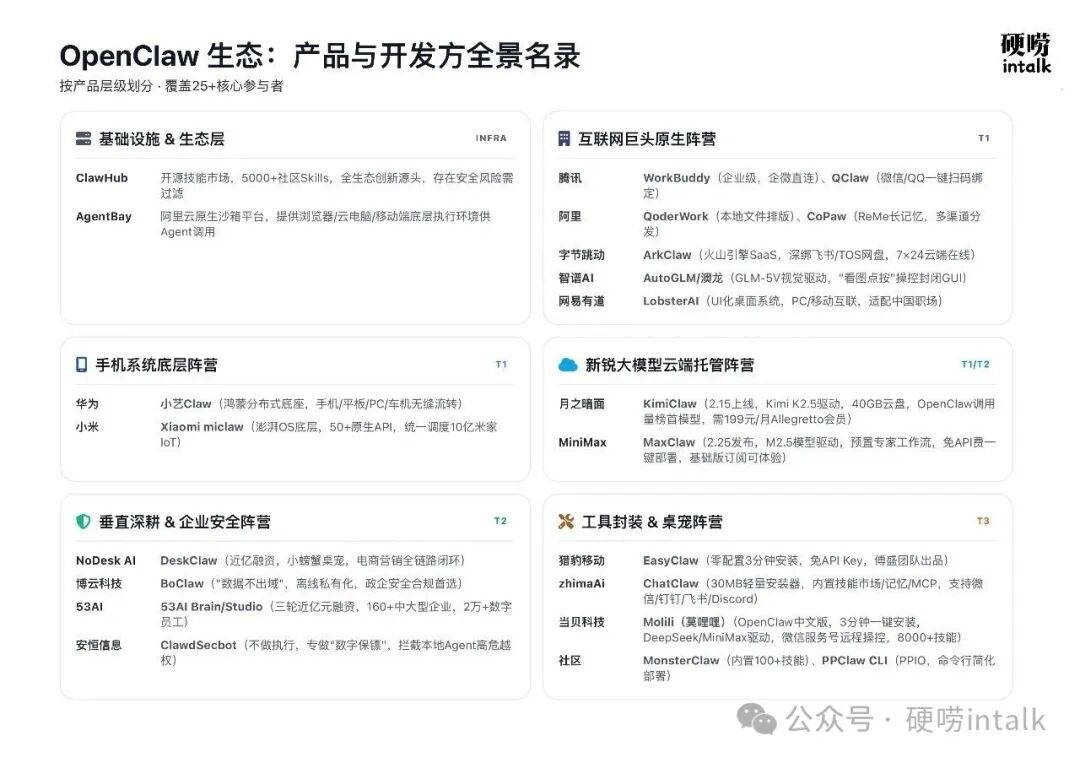1080x763 pixels.
Task: Click the T3 tag on the 桌宠阵营 card
Action: pyautogui.click(x=984, y=521)
